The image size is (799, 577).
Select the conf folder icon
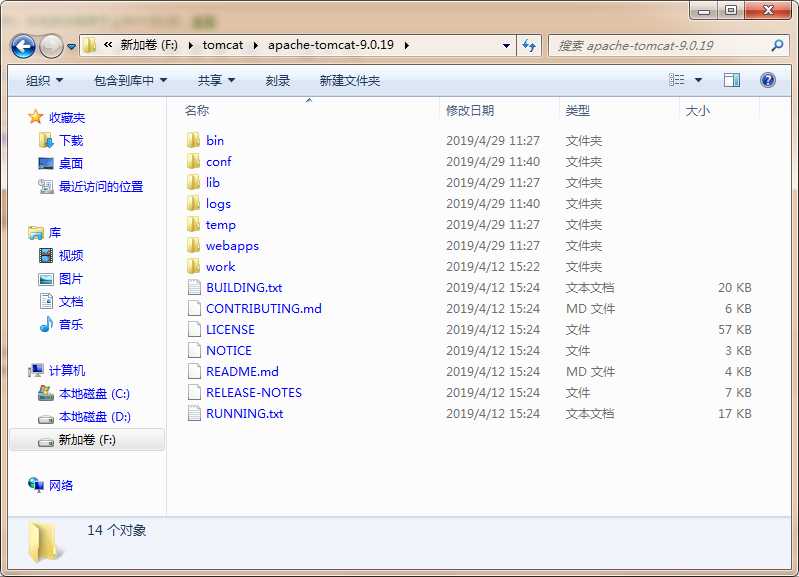click(194, 161)
